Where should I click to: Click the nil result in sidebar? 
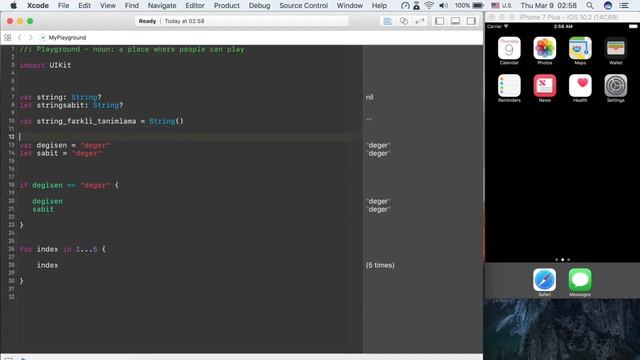[369, 97]
